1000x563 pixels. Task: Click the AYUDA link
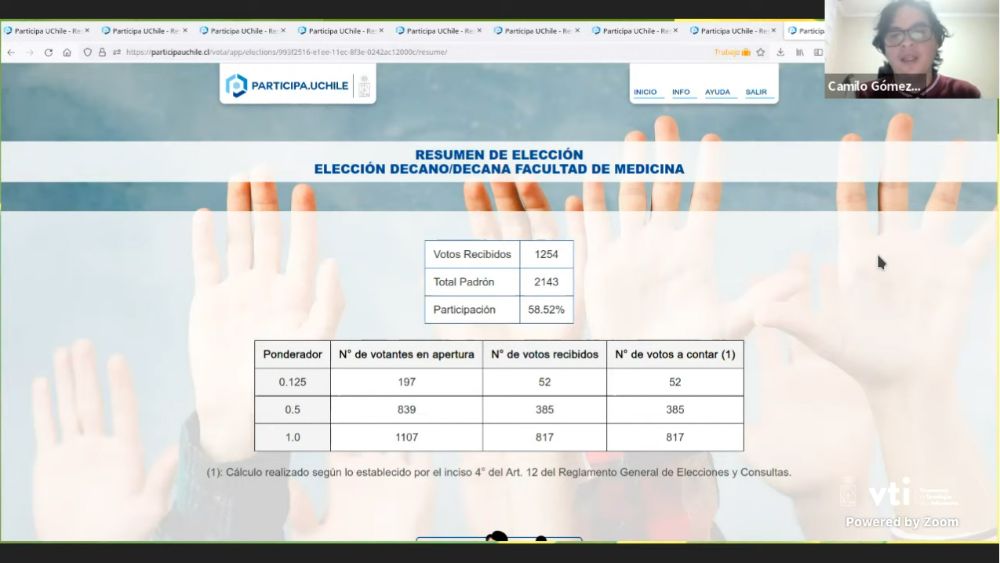pyautogui.click(x=717, y=92)
